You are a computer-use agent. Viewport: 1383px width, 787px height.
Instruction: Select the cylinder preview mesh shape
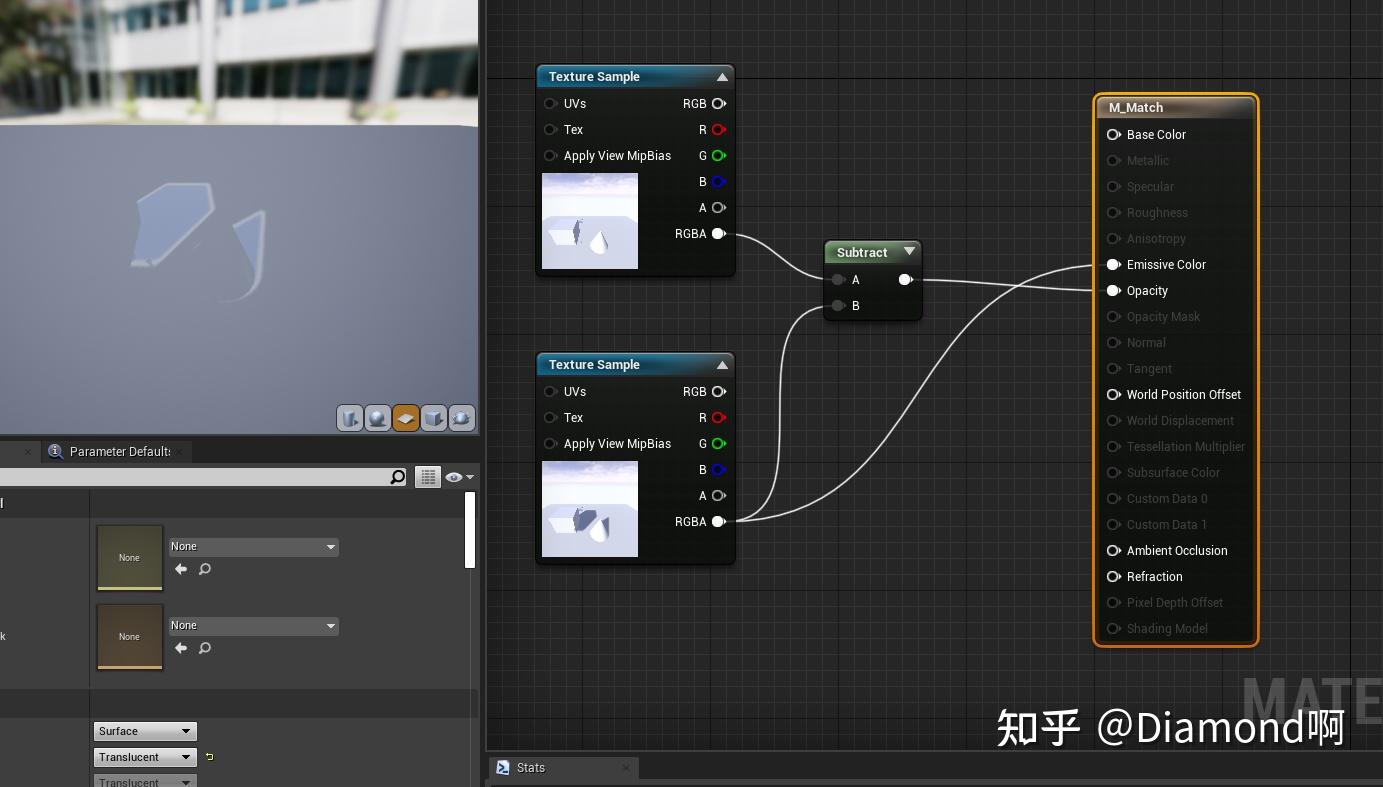[x=350, y=418]
